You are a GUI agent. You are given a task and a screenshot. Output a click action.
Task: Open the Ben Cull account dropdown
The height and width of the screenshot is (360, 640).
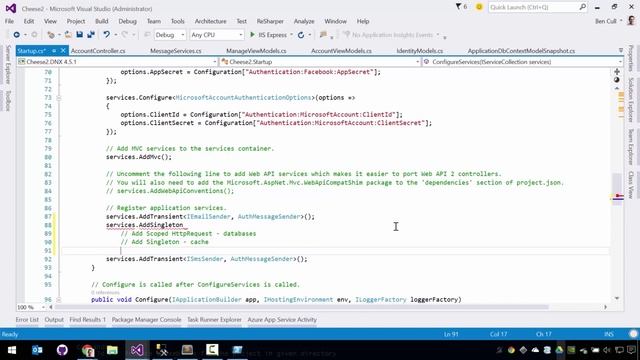click(x=609, y=21)
